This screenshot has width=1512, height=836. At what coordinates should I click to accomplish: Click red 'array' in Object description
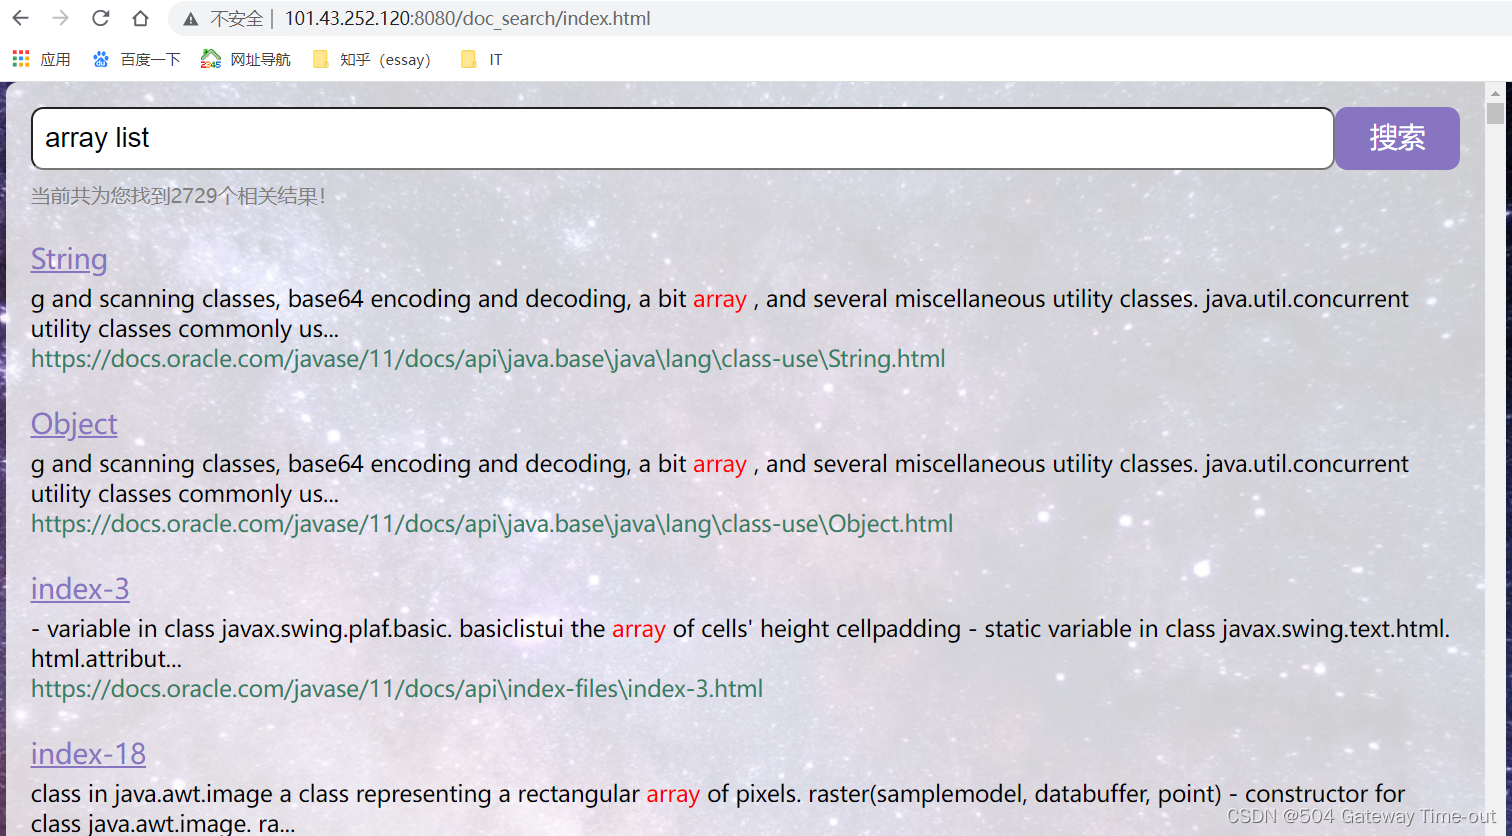pos(720,464)
